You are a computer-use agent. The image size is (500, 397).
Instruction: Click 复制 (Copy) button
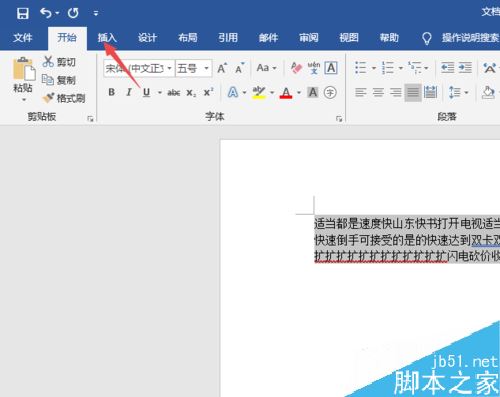pyautogui.click(x=59, y=80)
